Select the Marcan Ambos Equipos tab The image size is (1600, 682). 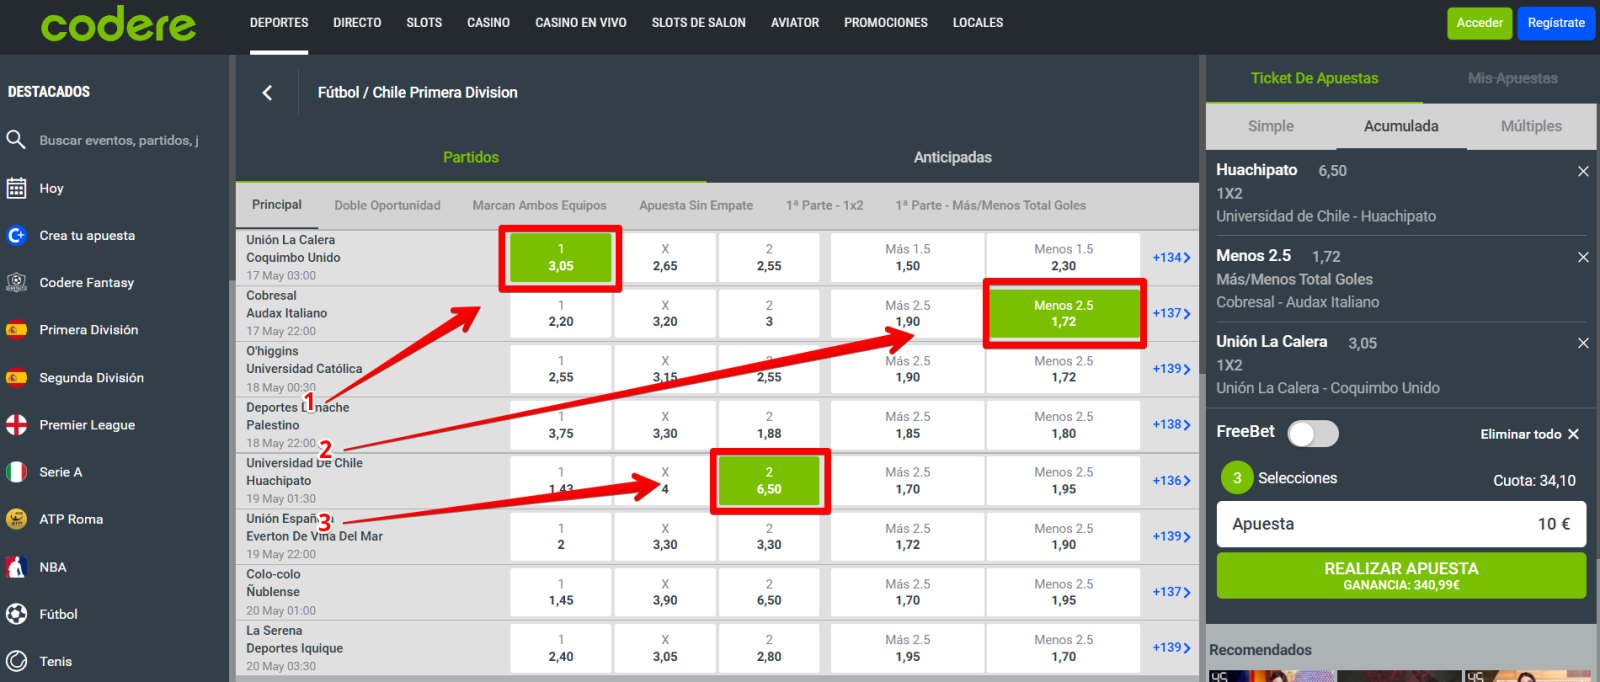[539, 205]
